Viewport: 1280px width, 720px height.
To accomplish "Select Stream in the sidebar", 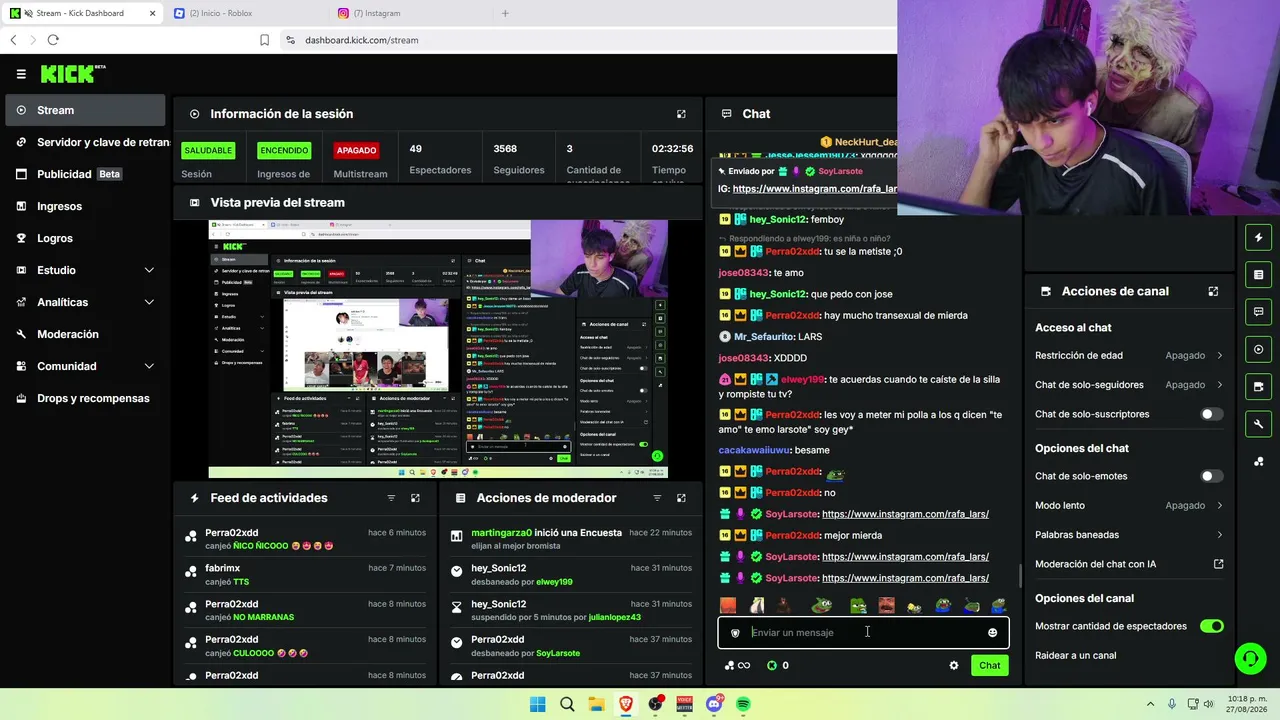I will coord(85,110).
